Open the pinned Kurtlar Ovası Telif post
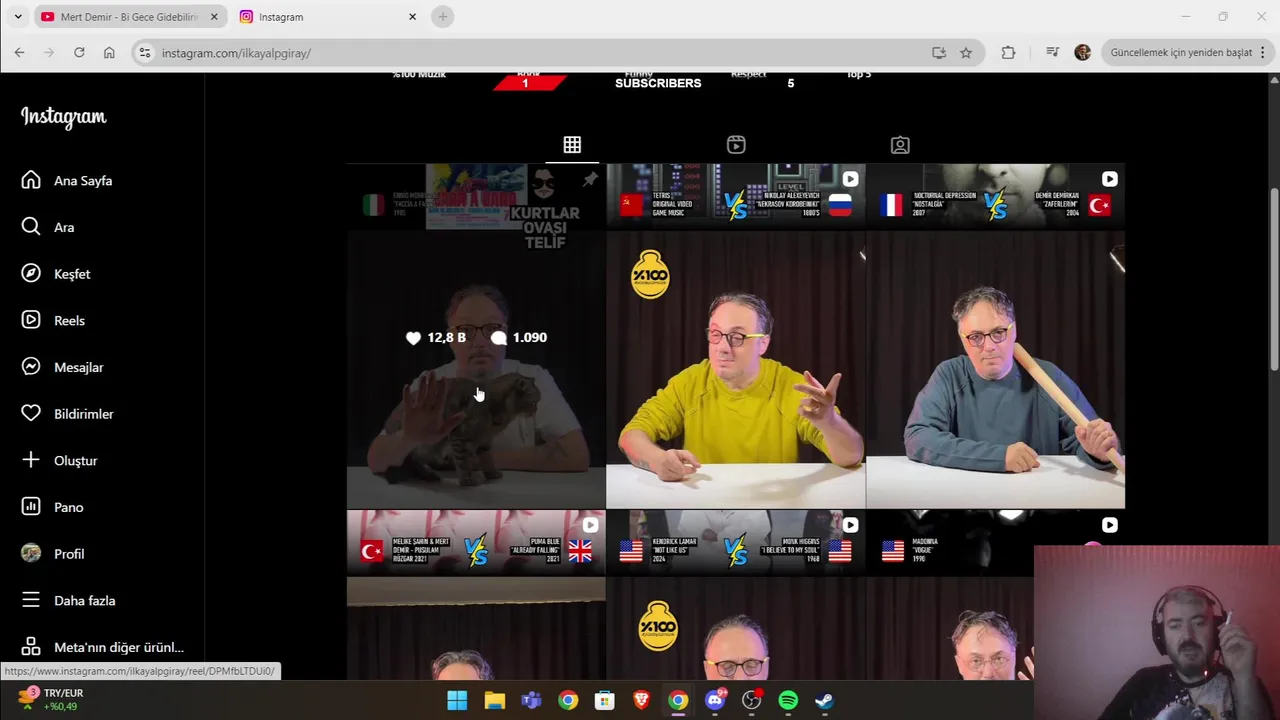 (x=476, y=337)
